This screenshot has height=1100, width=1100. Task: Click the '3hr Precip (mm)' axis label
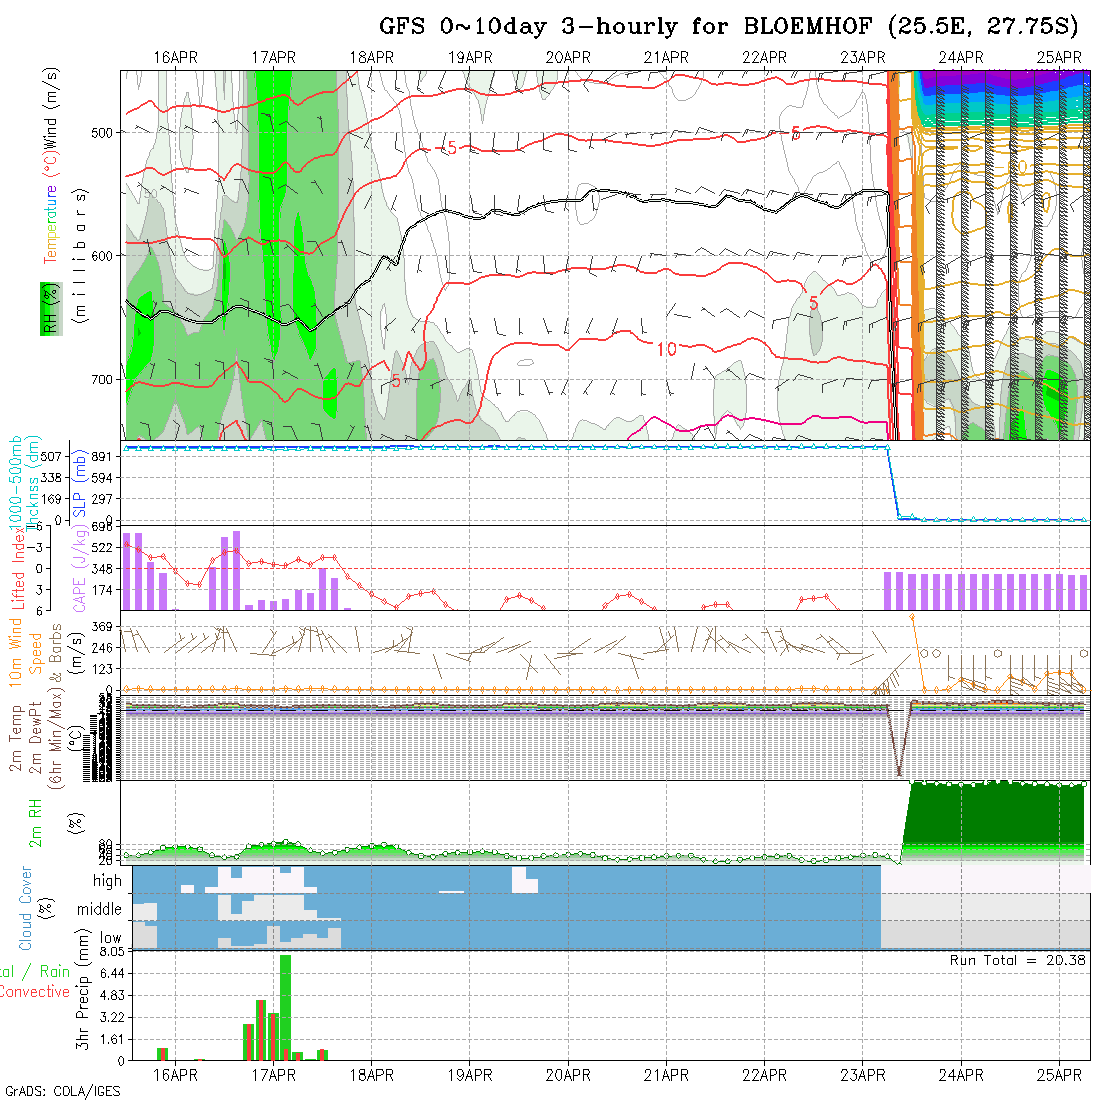[x=82, y=989]
